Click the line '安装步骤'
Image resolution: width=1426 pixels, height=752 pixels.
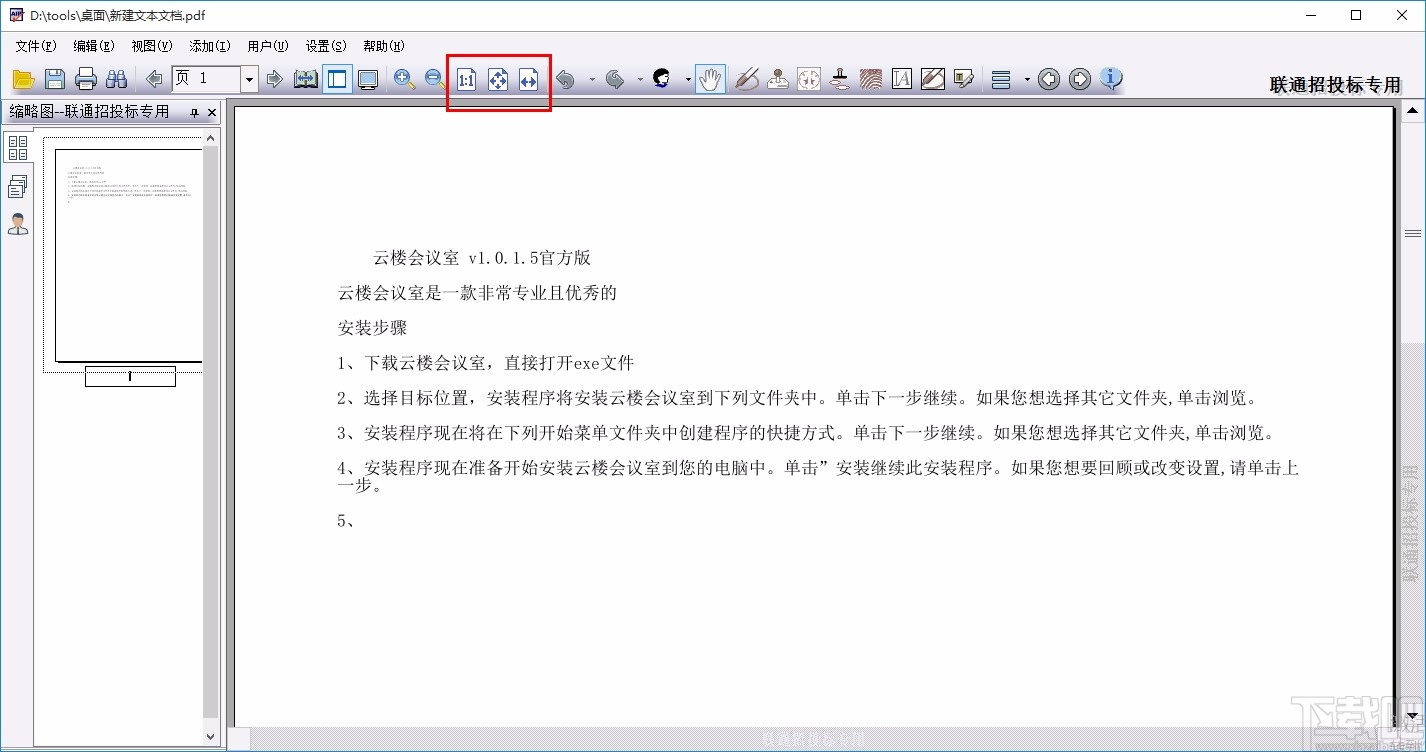[x=372, y=328]
